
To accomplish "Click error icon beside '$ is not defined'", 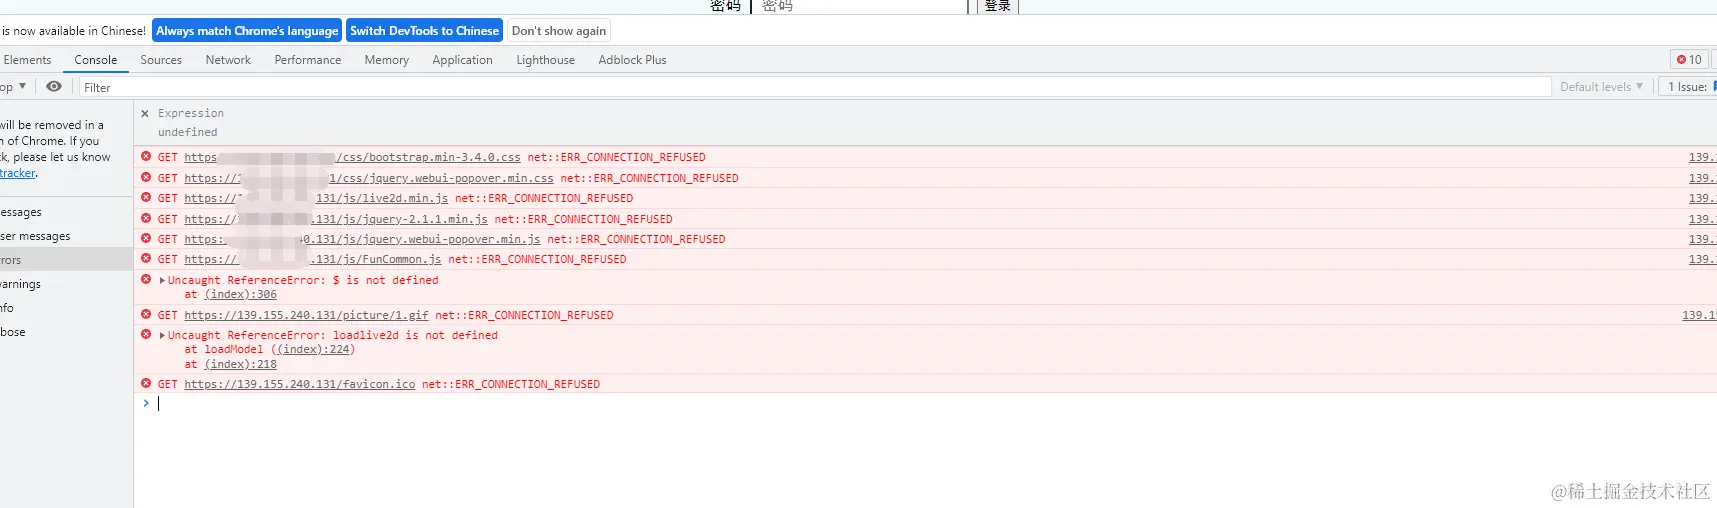I will pyautogui.click(x=146, y=280).
